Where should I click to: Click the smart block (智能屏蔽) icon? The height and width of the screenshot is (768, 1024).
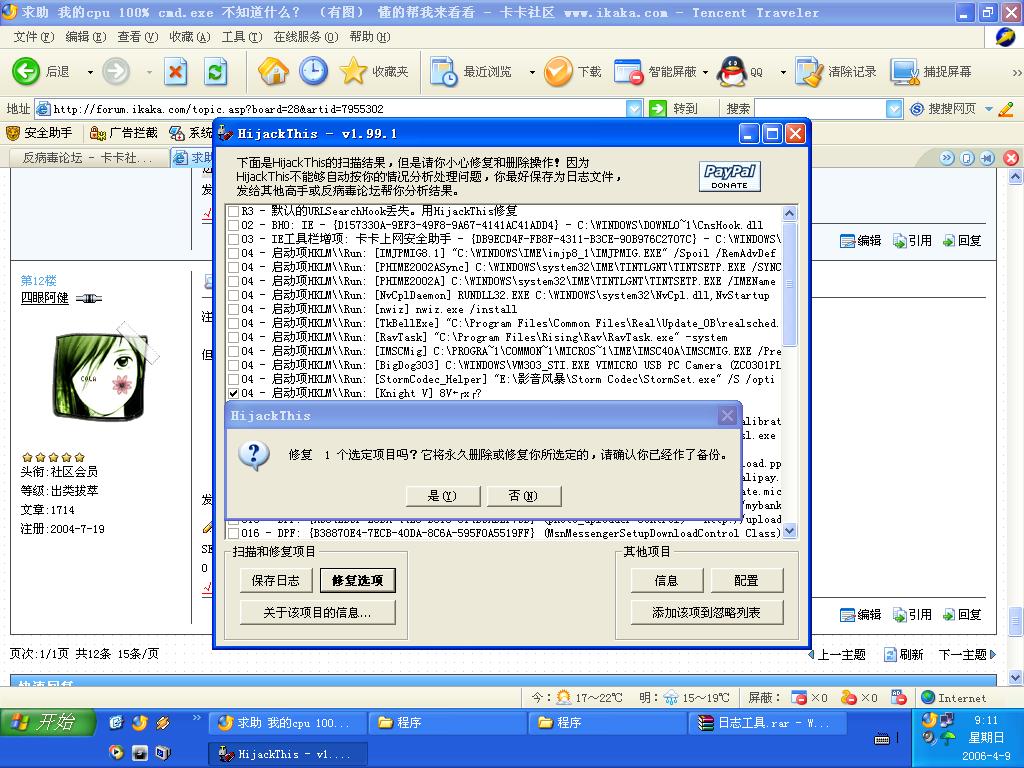629,71
